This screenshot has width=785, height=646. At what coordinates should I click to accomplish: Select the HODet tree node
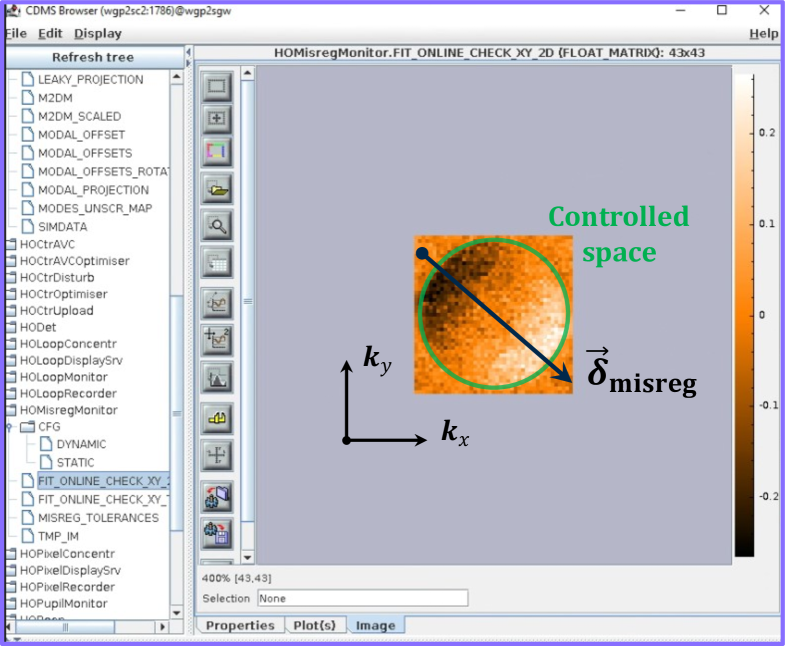tap(38, 327)
